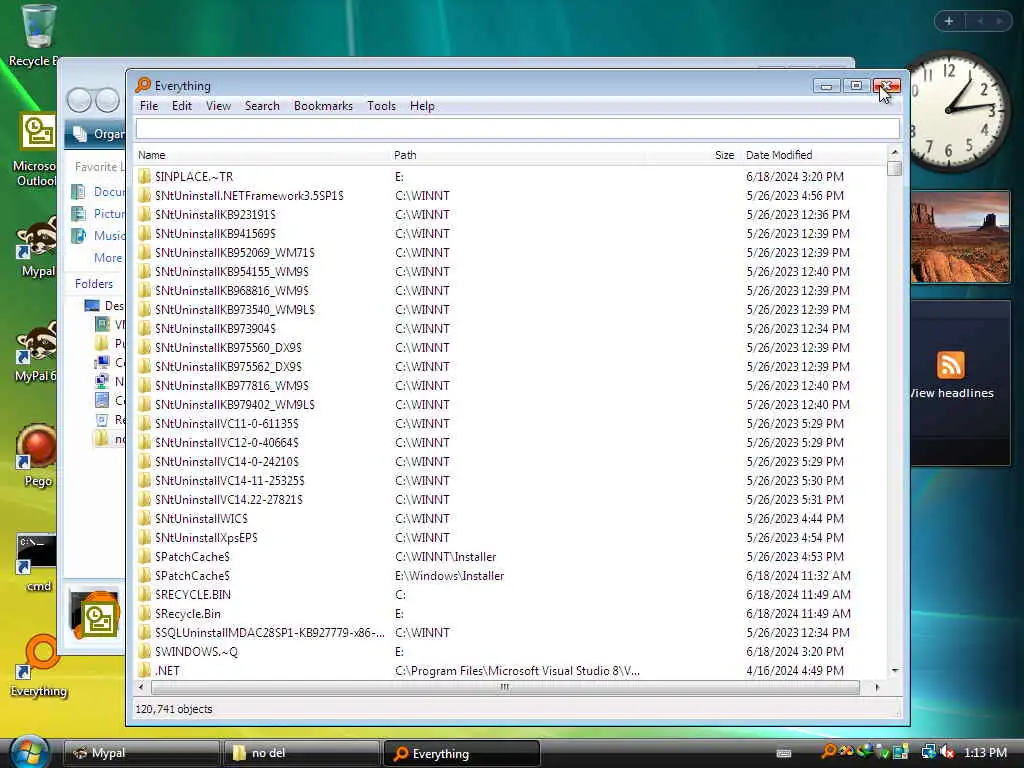This screenshot has width=1024, height=768.
Task: Select the $NtUninstallKB979402_WM9L$ row name
Action: click(x=234, y=404)
